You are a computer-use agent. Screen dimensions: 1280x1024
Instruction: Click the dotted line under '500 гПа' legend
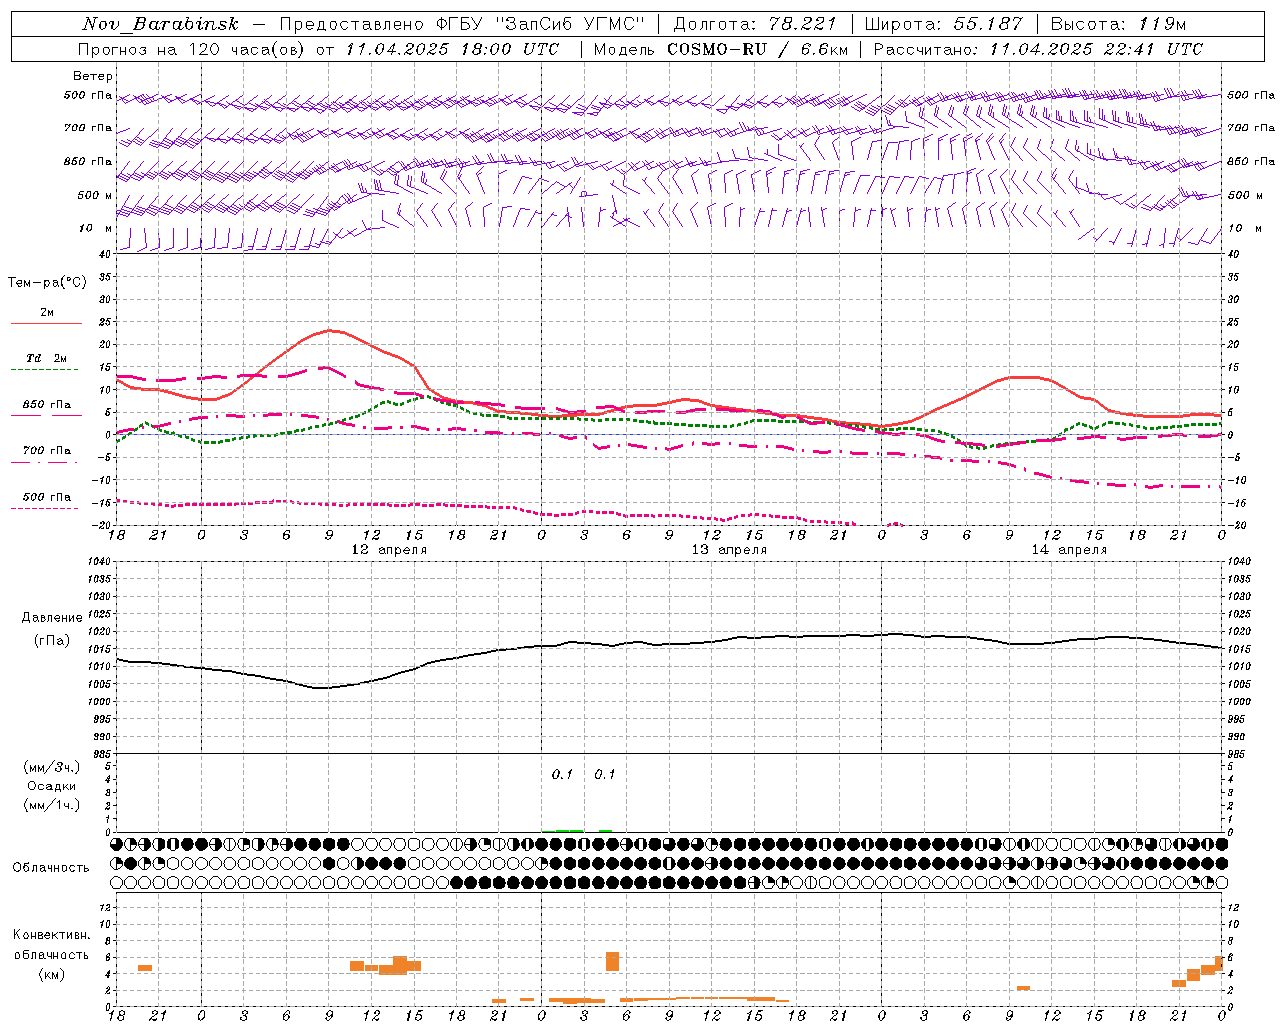pyautogui.click(x=45, y=509)
